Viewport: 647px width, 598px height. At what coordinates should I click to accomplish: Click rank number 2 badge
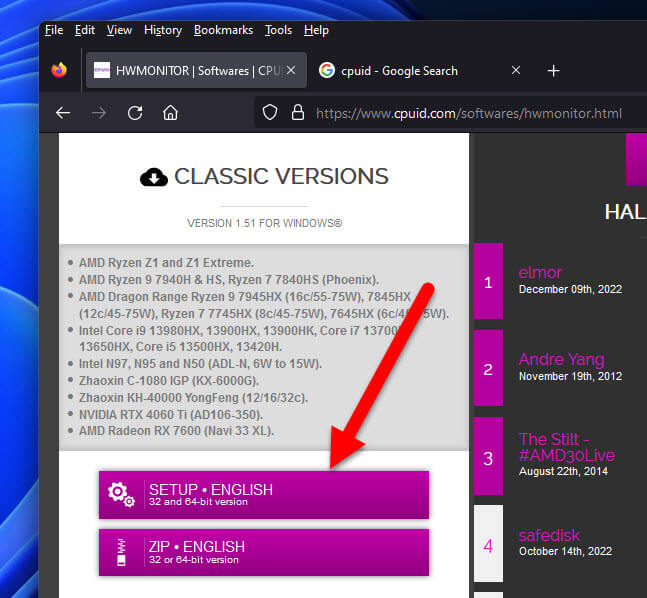489,368
